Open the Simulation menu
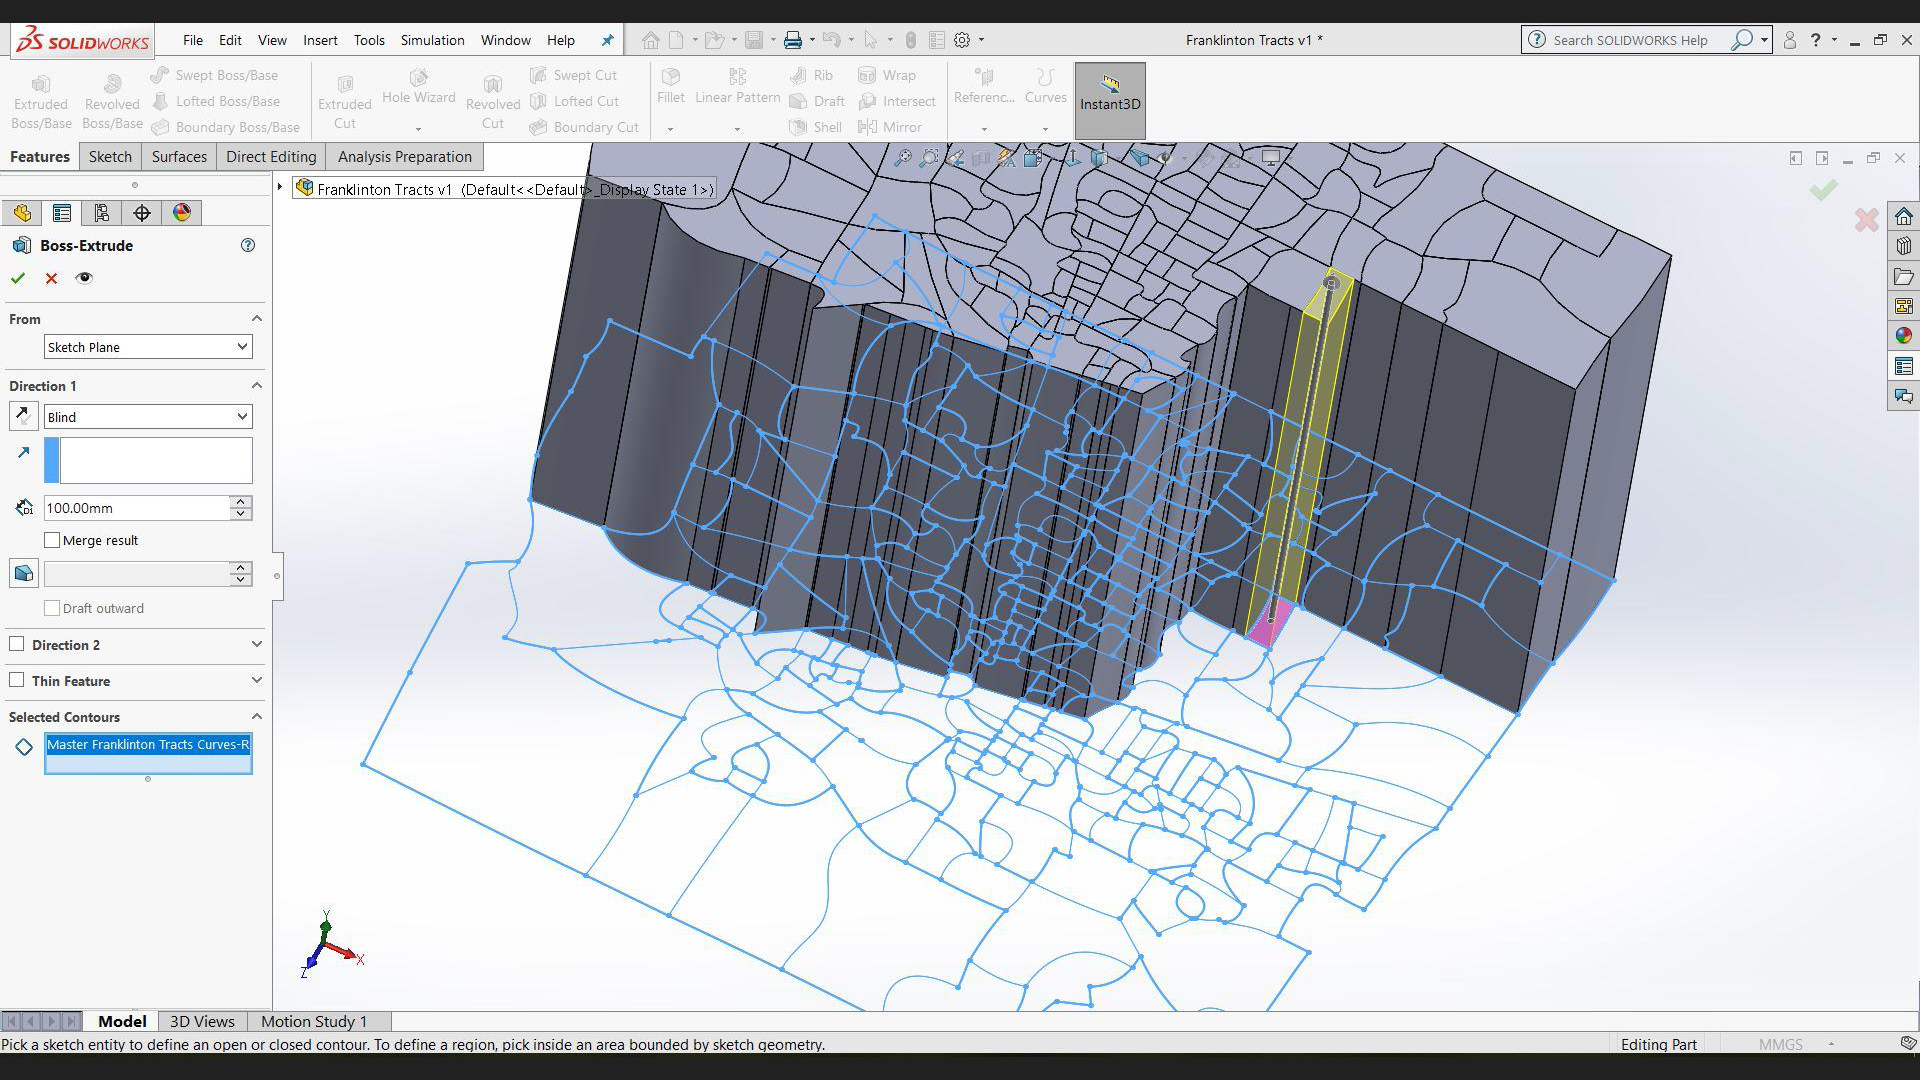The image size is (1920, 1080). (x=432, y=40)
